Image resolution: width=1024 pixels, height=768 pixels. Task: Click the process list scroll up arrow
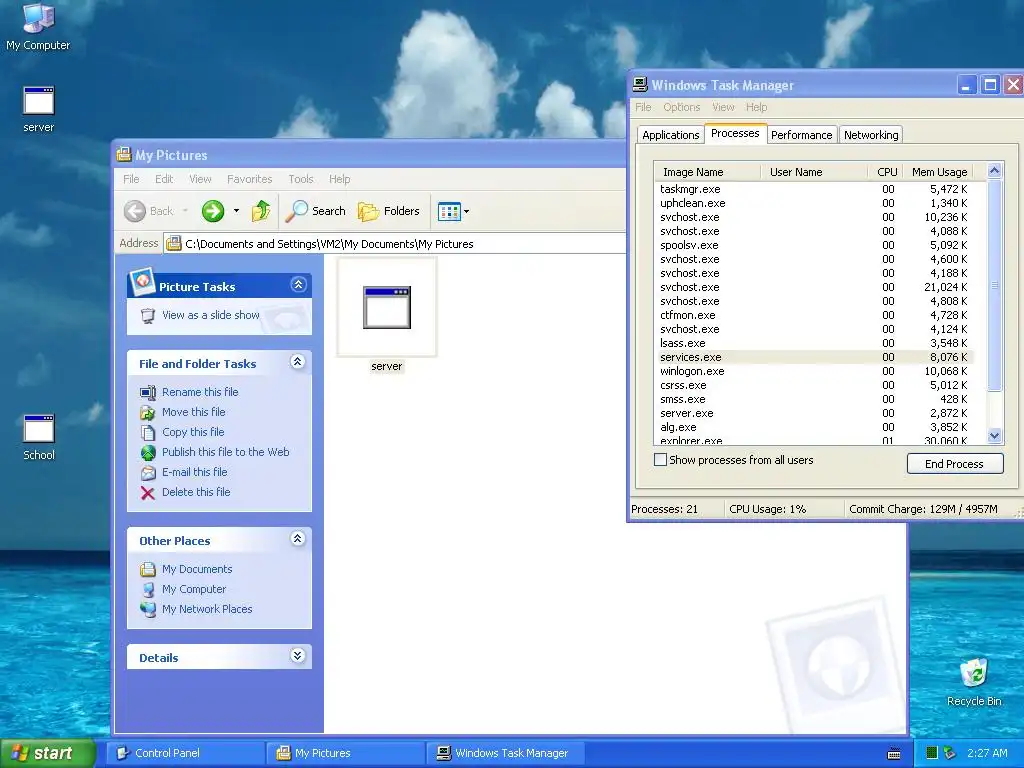pos(994,171)
